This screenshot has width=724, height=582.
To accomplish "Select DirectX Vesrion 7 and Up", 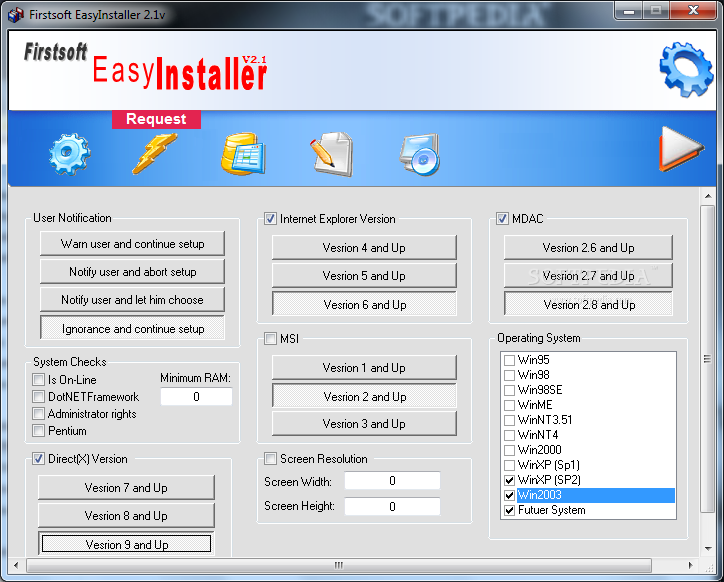I will click(126, 488).
